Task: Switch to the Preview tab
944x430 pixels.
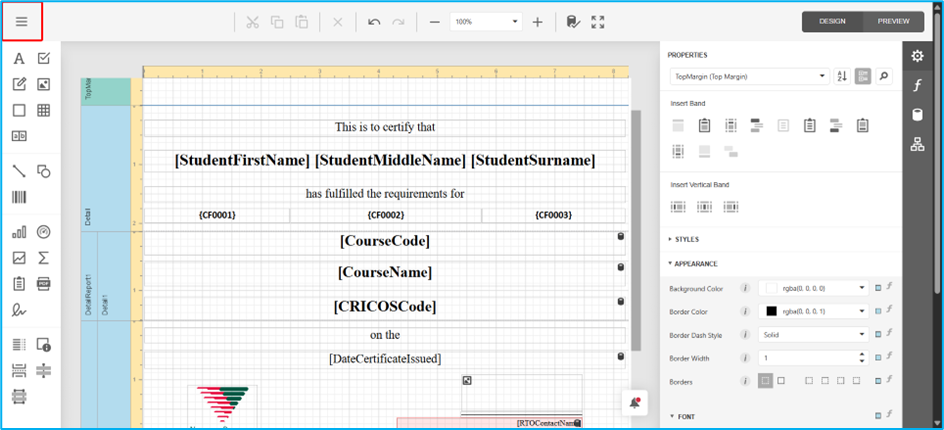Action: (893, 21)
